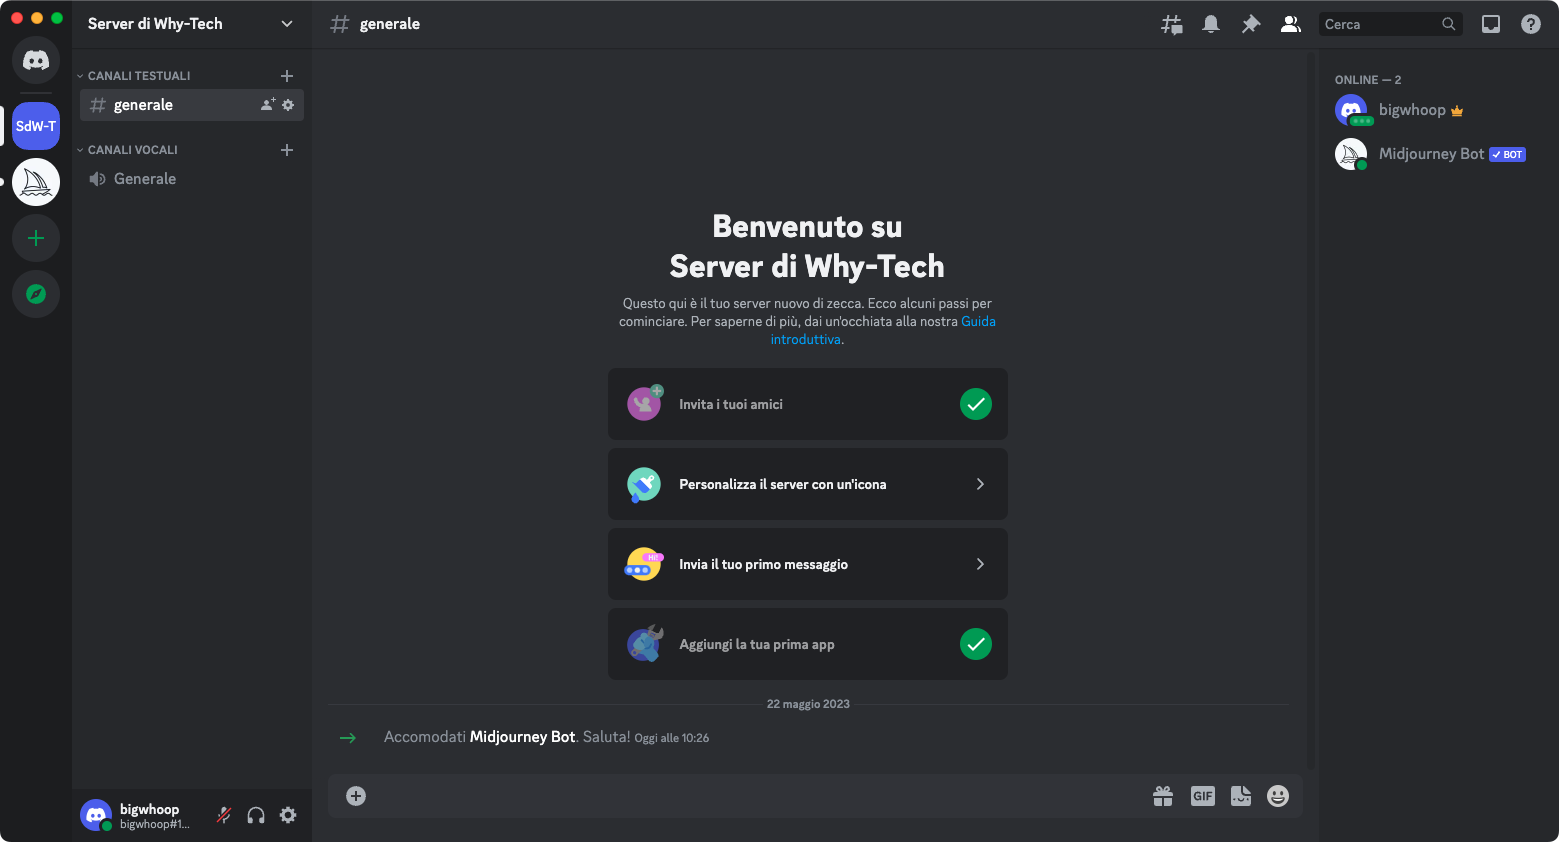Explore discoverable servers compass icon

tap(36, 294)
